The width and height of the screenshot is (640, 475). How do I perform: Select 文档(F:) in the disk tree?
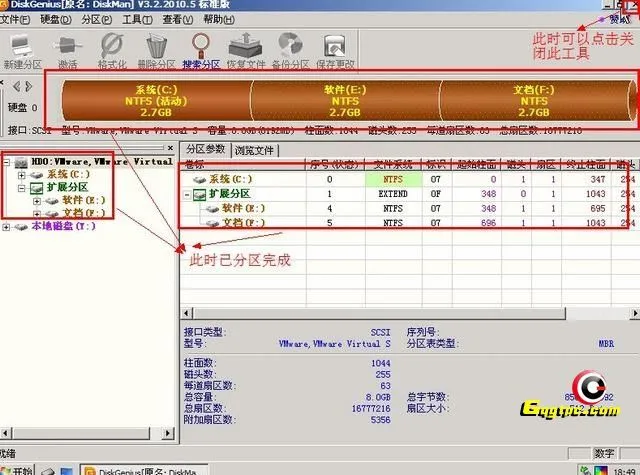[x=83, y=213]
